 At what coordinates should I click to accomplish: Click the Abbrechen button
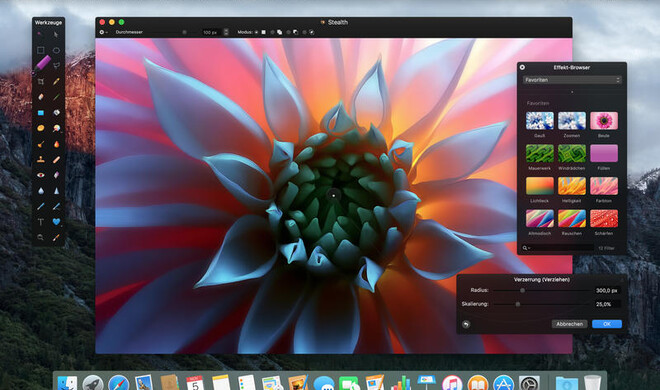[x=569, y=324]
